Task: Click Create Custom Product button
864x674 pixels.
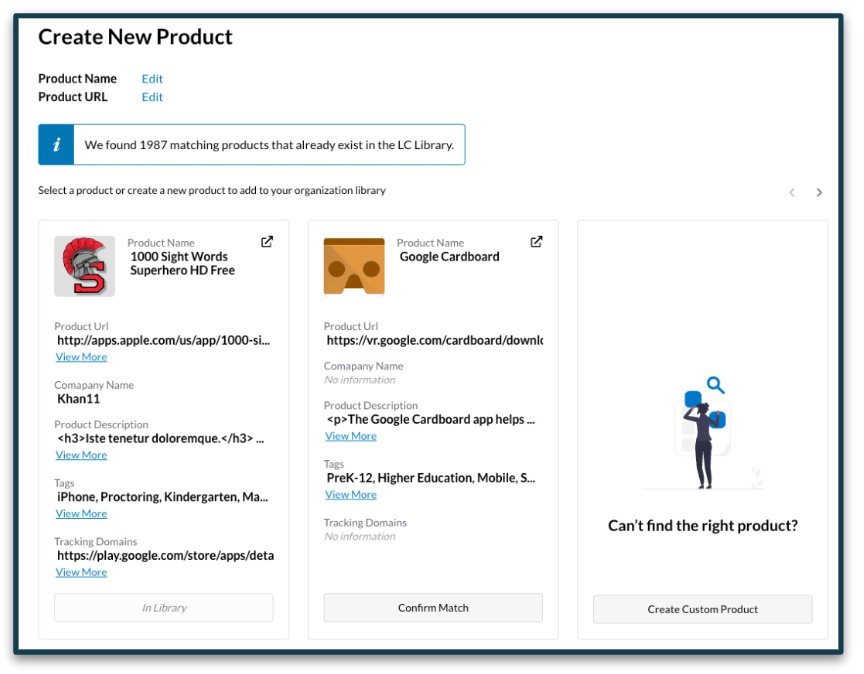Action: click(x=702, y=609)
